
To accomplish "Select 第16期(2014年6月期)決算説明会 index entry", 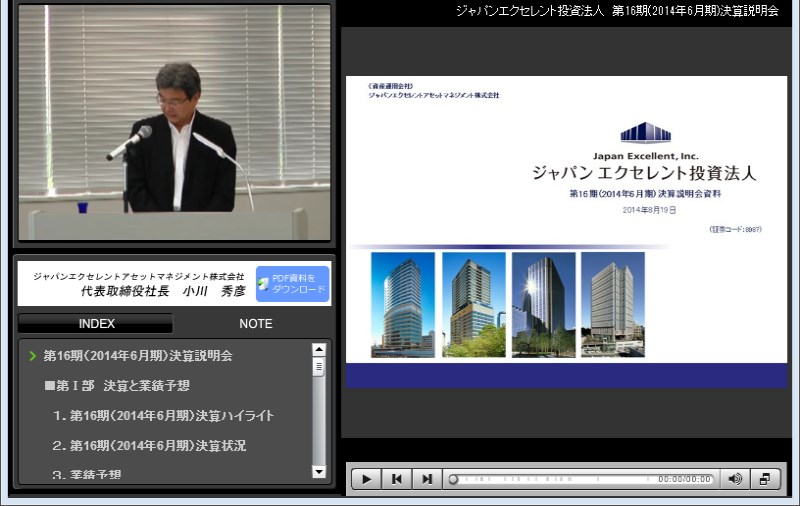I will [x=138, y=356].
